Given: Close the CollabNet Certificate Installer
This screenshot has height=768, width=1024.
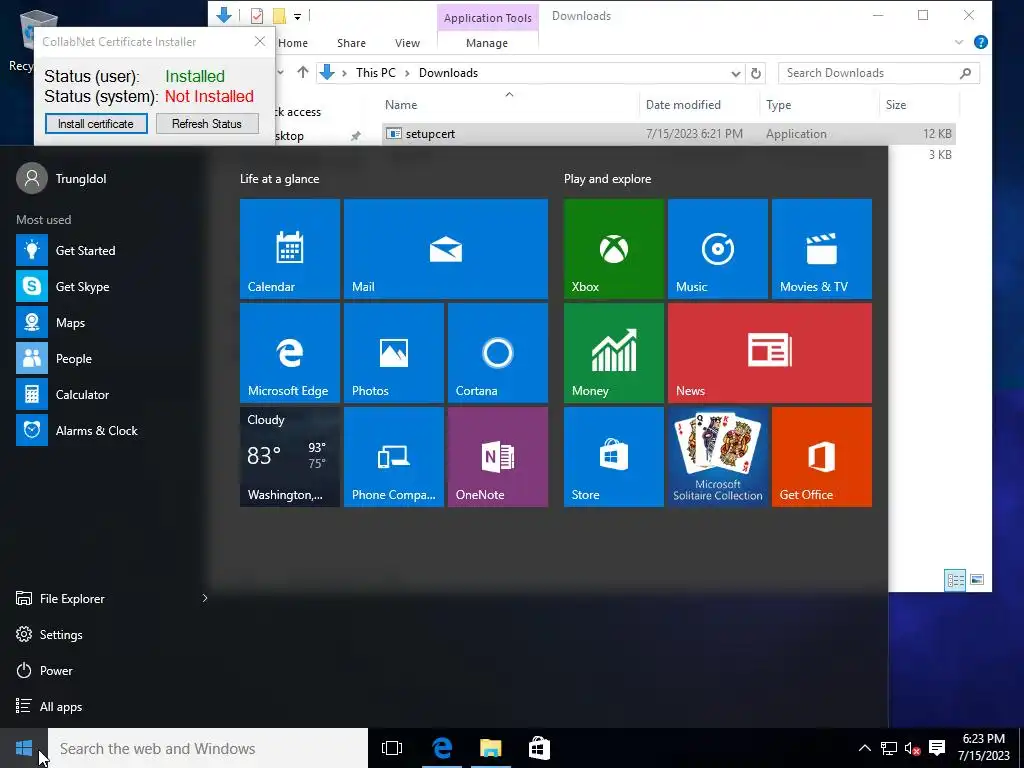Looking at the screenshot, I should click(x=259, y=41).
